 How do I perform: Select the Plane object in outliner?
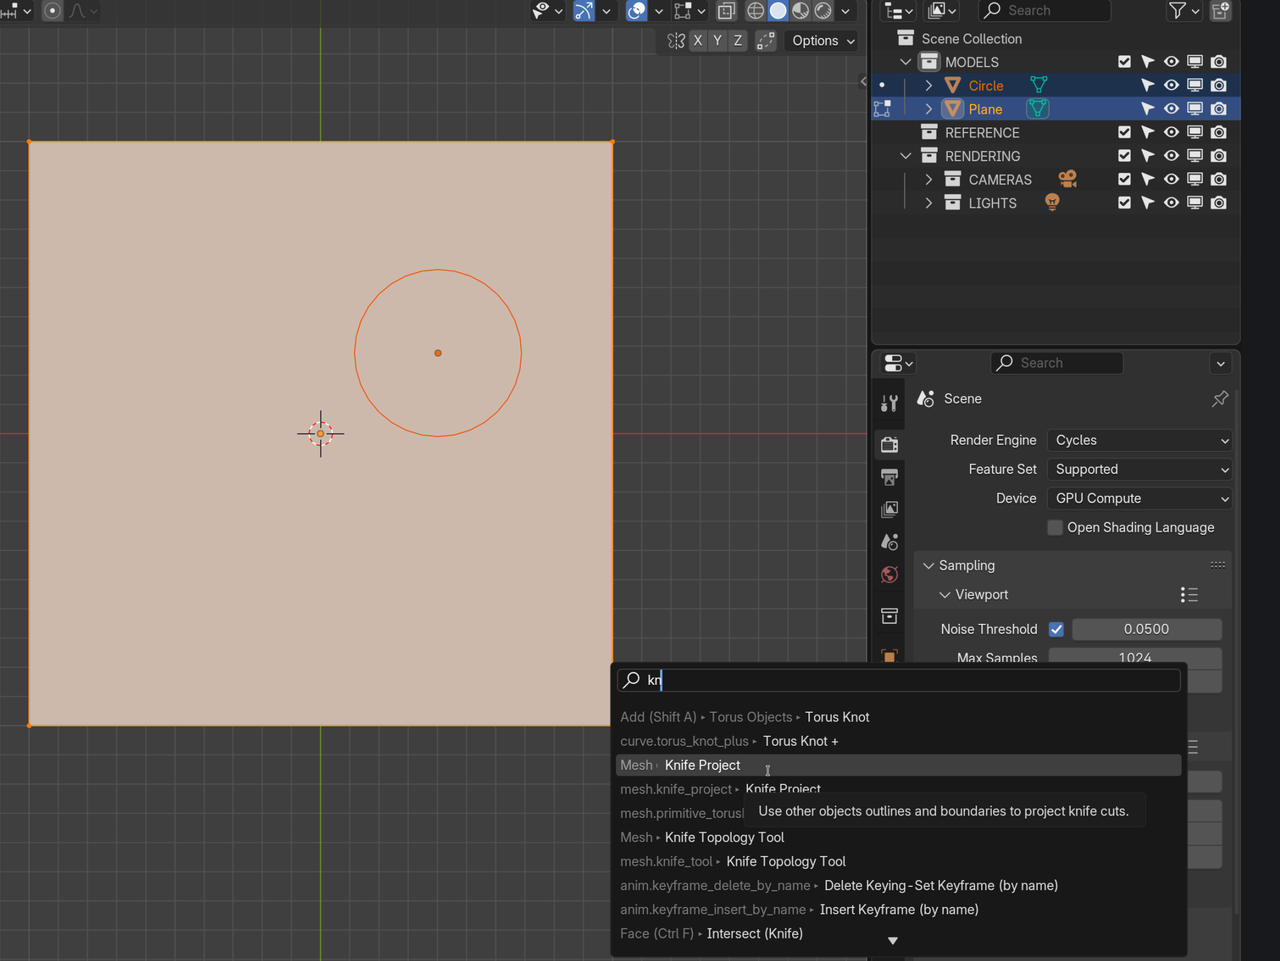click(985, 109)
